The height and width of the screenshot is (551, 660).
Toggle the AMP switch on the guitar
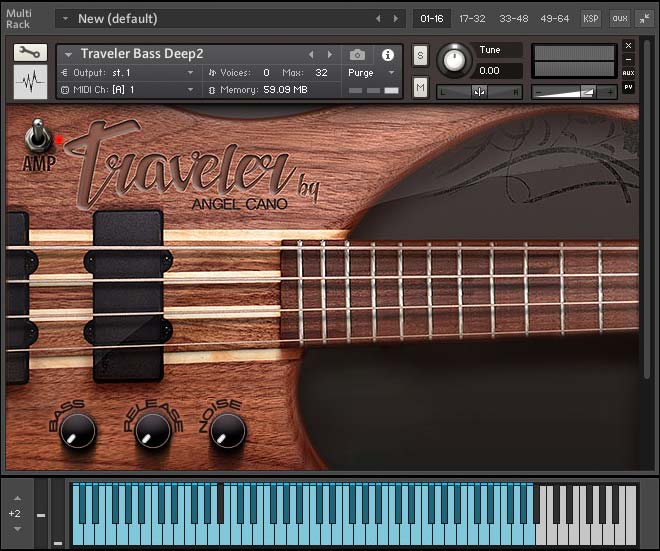38,136
